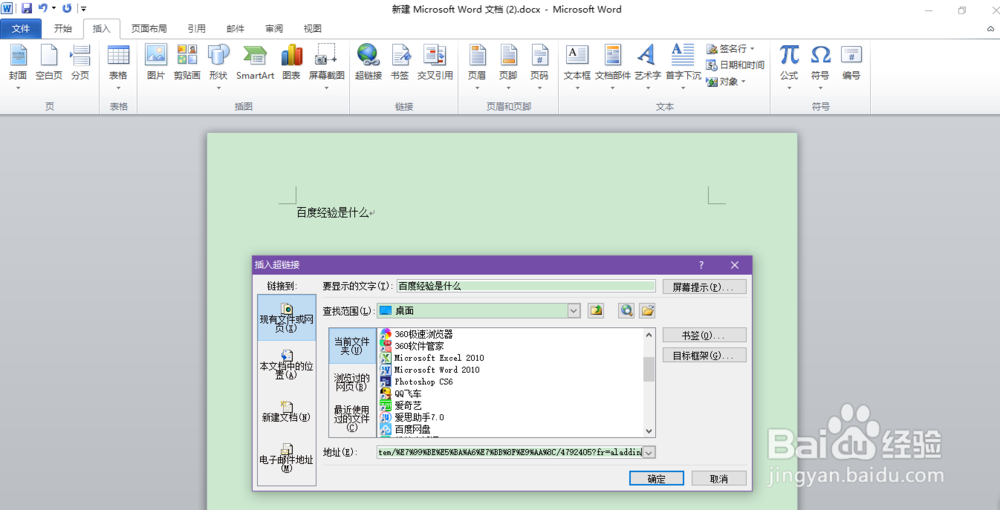The height and width of the screenshot is (510, 1000).
Task: Open 屏幕提示 screen tip settings
Action: [x=704, y=287]
